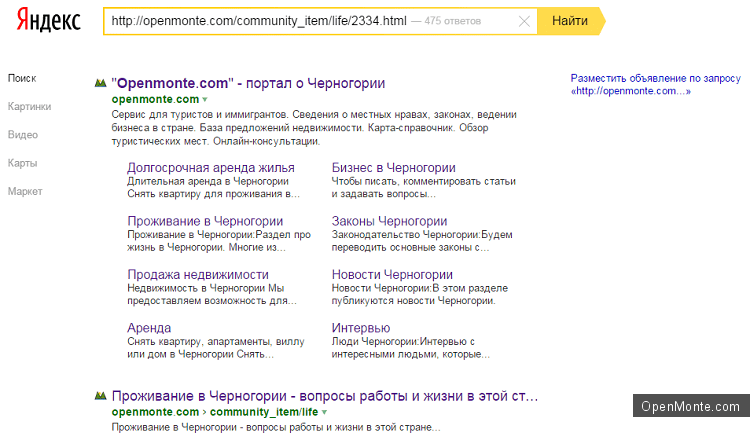This screenshot has height=440, width=750.
Task: Open the Проживание в Черногории - вопросы работы result title
Action: (x=325, y=396)
